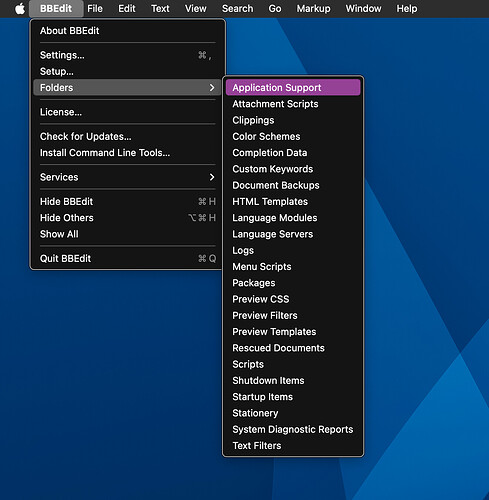Open the Text Filters folder
The width and height of the screenshot is (489, 500).
293,446
